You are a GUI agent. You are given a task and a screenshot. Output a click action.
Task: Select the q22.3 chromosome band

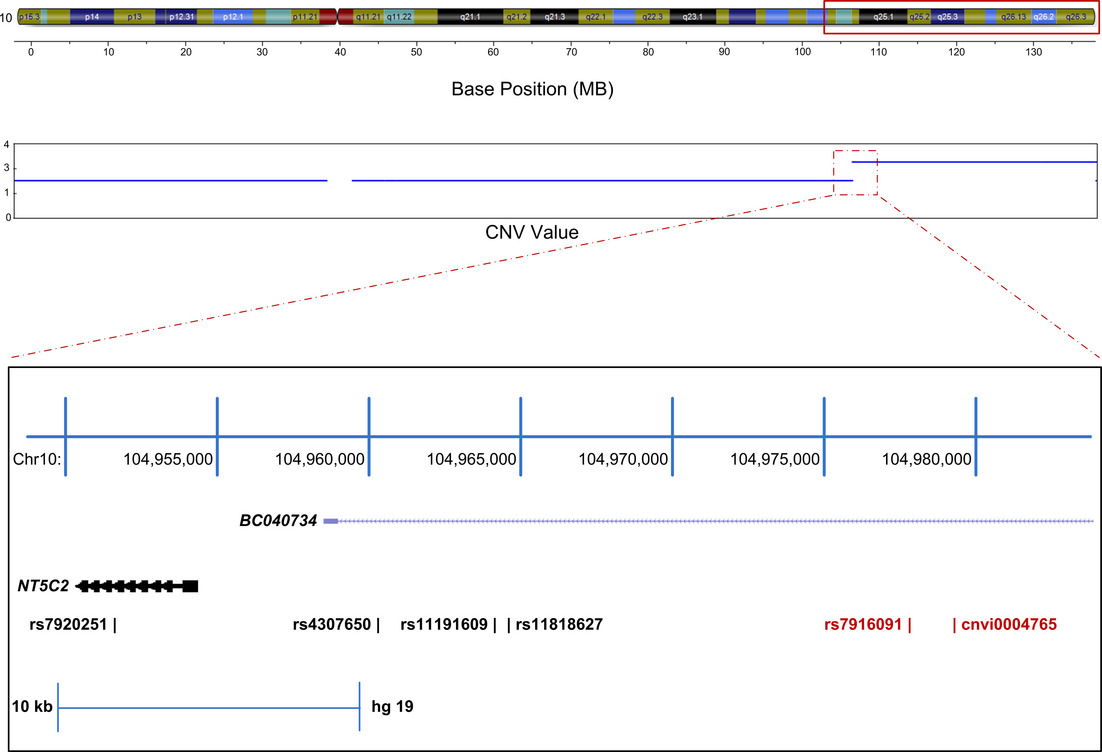tap(652, 17)
